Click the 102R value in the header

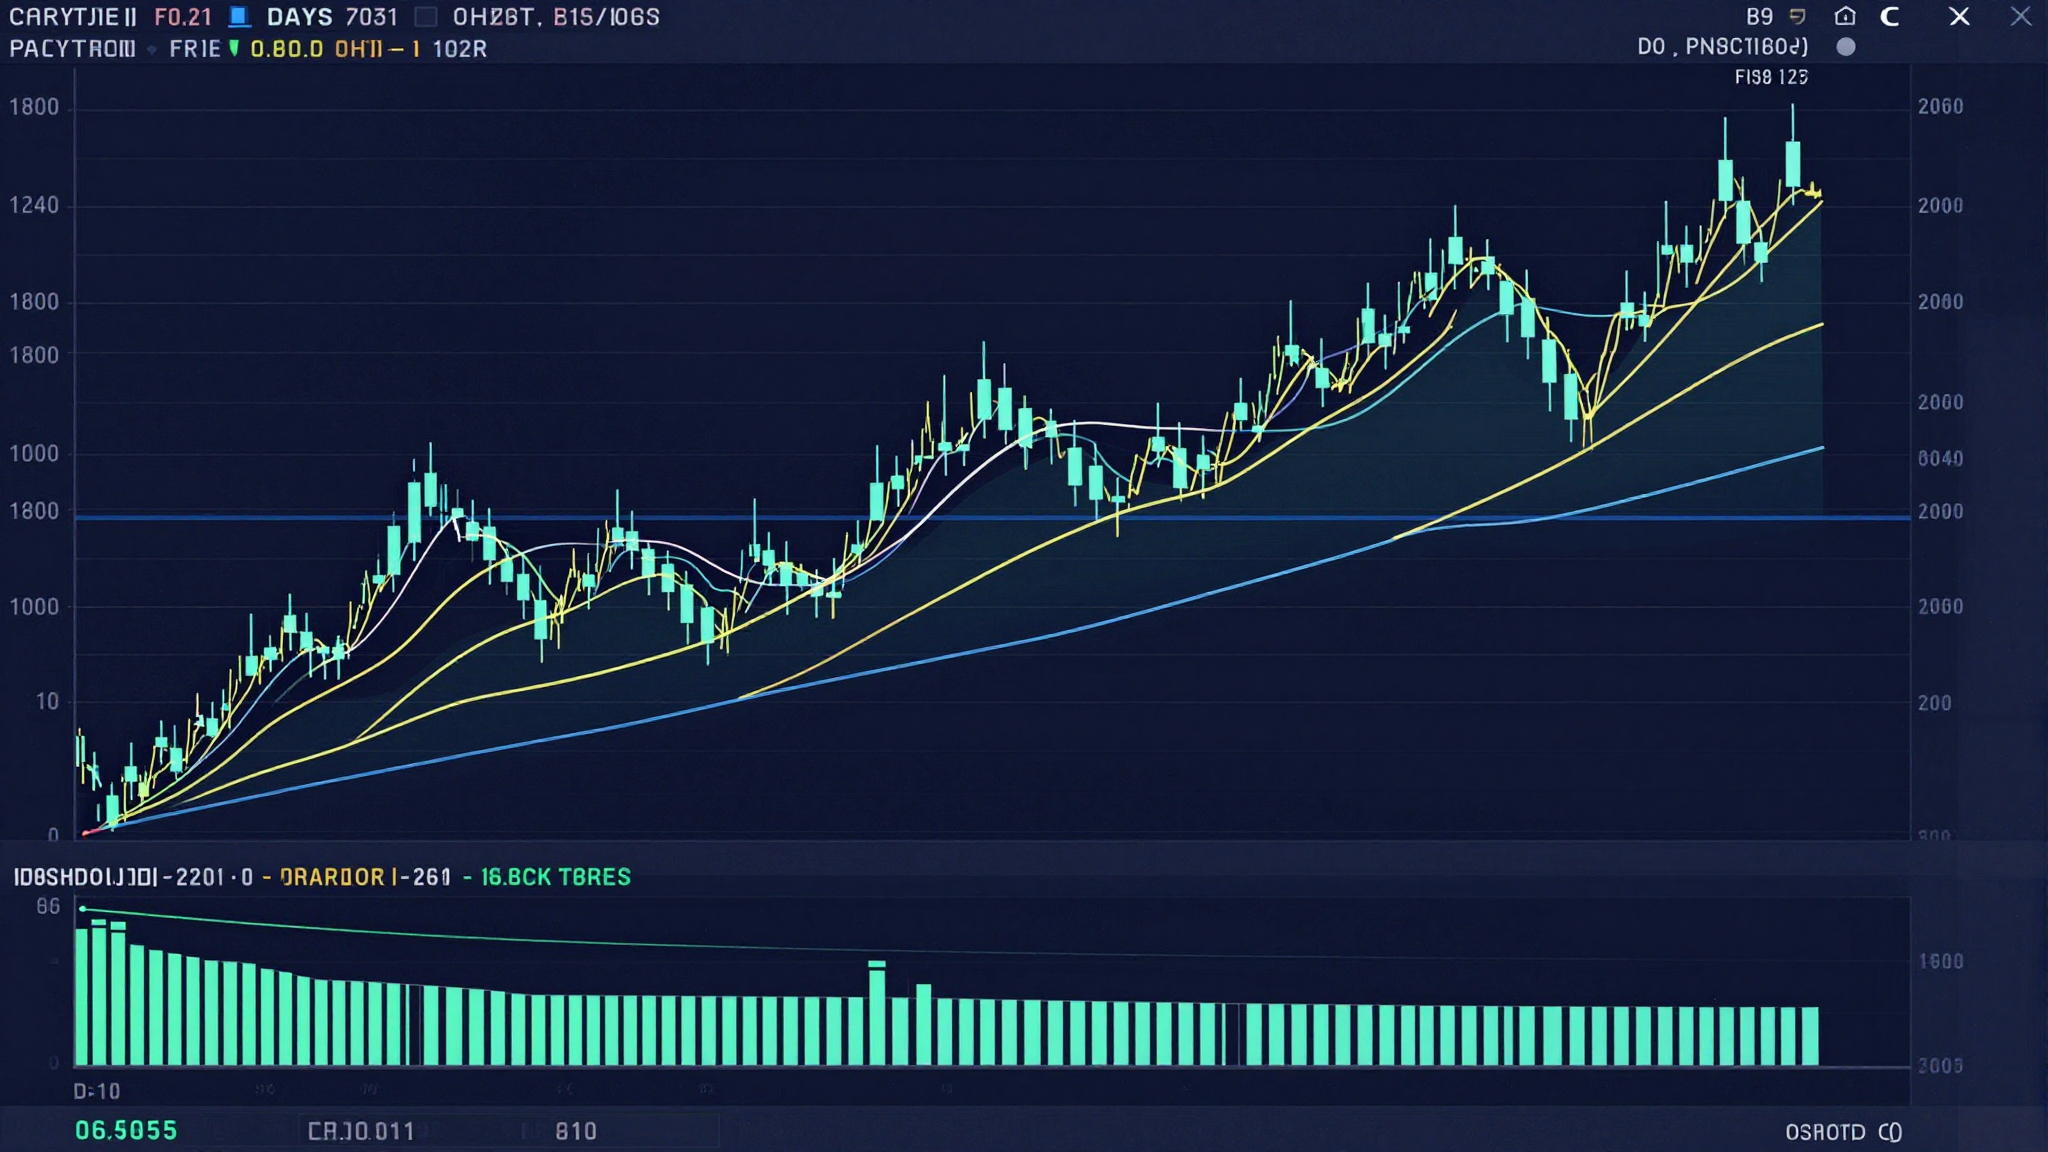tap(460, 49)
